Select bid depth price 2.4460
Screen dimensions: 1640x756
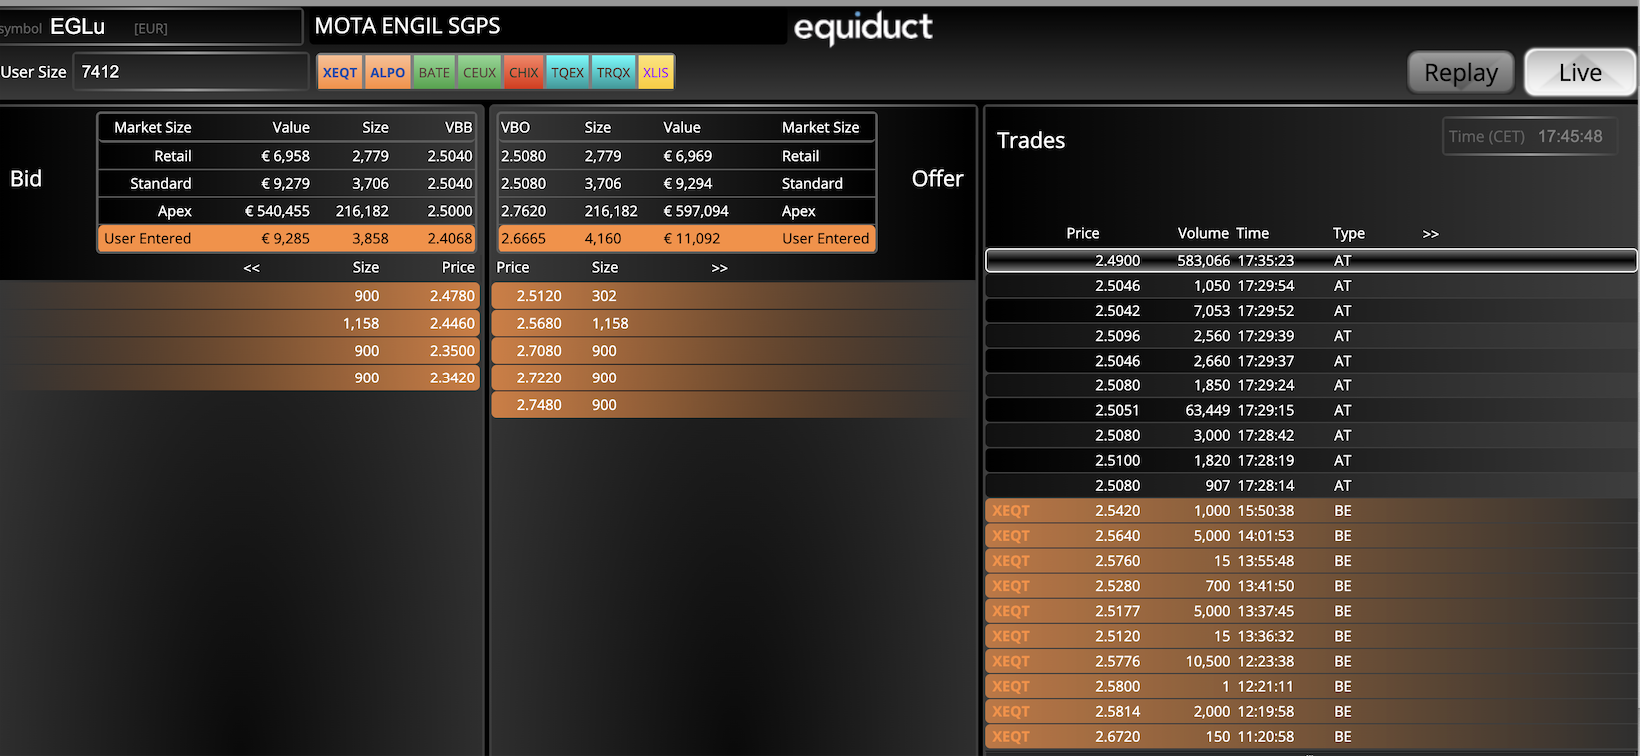pos(452,324)
